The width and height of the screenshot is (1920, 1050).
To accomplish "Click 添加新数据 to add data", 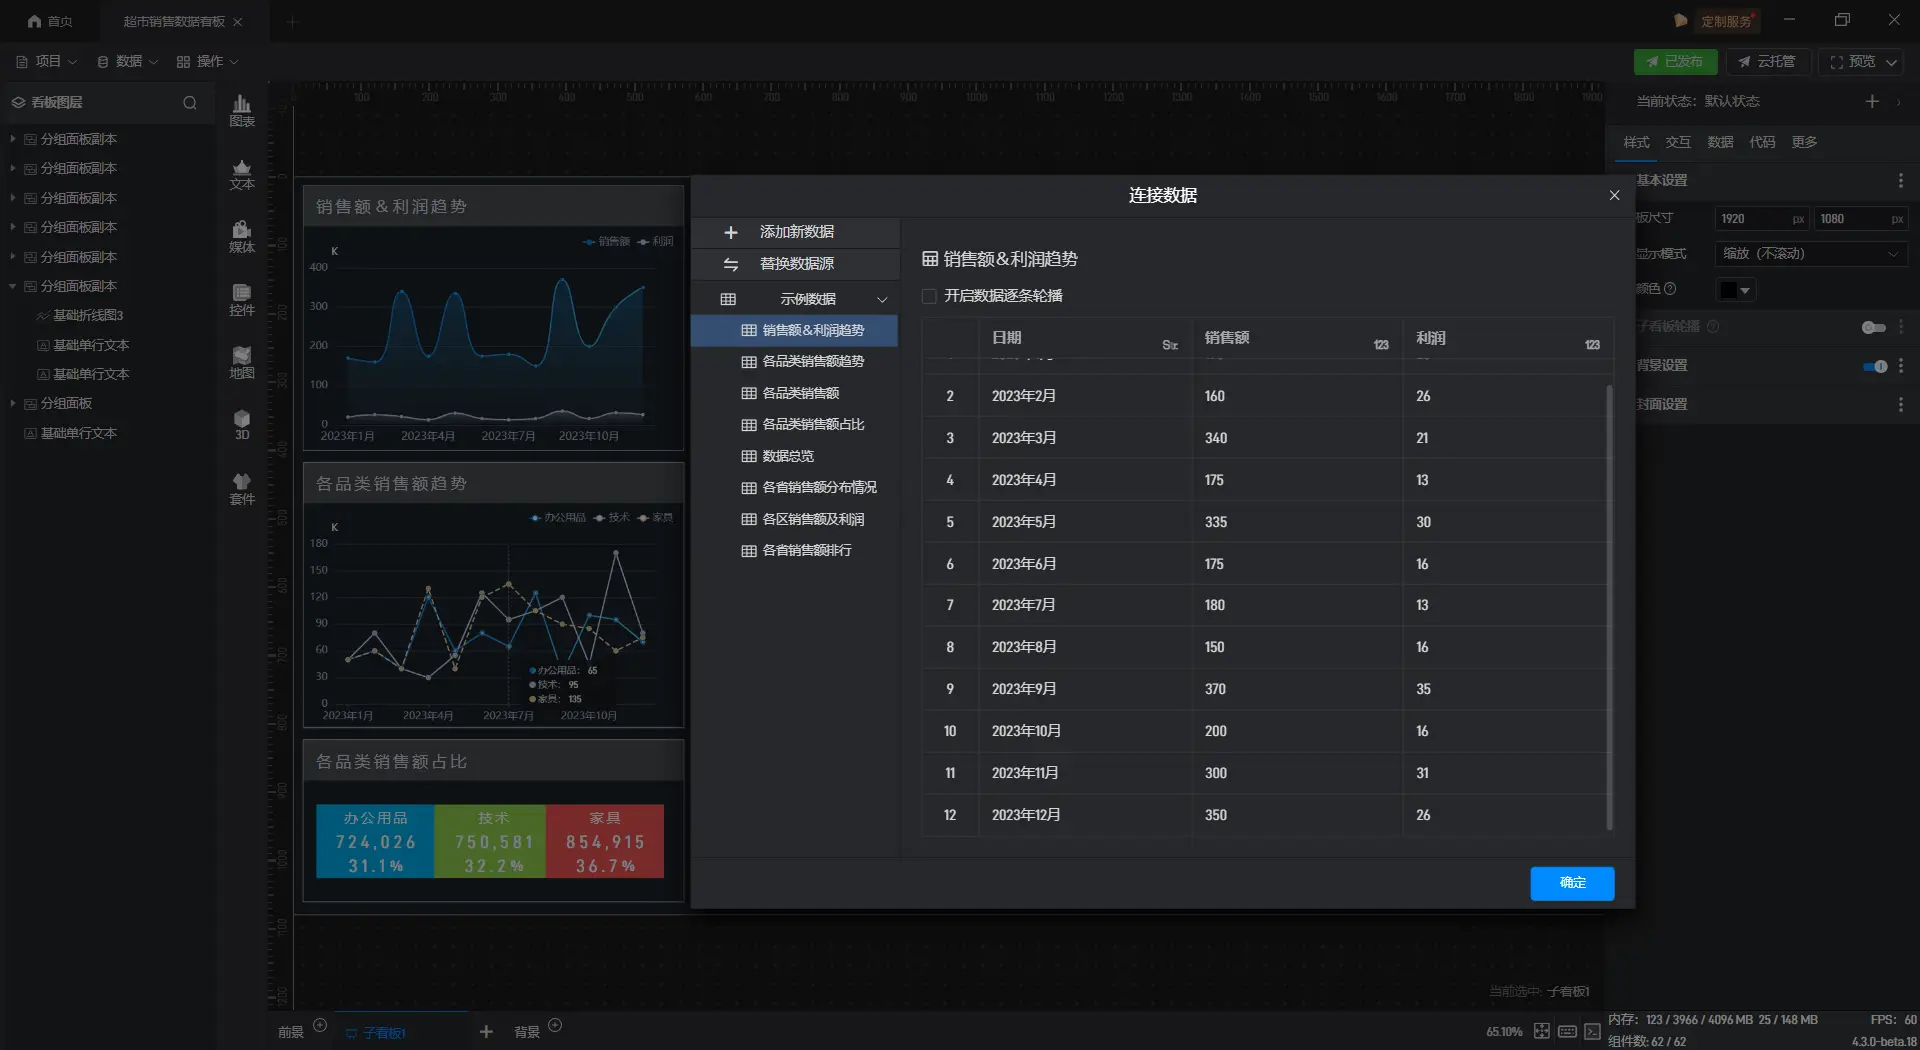I will [x=795, y=232].
